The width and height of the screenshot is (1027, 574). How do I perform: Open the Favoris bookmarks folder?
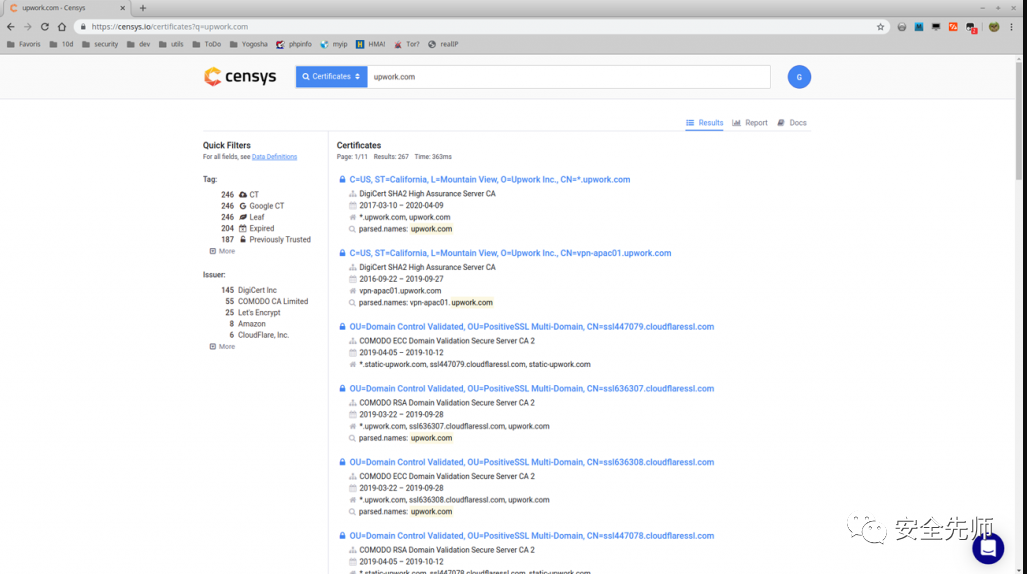point(24,44)
